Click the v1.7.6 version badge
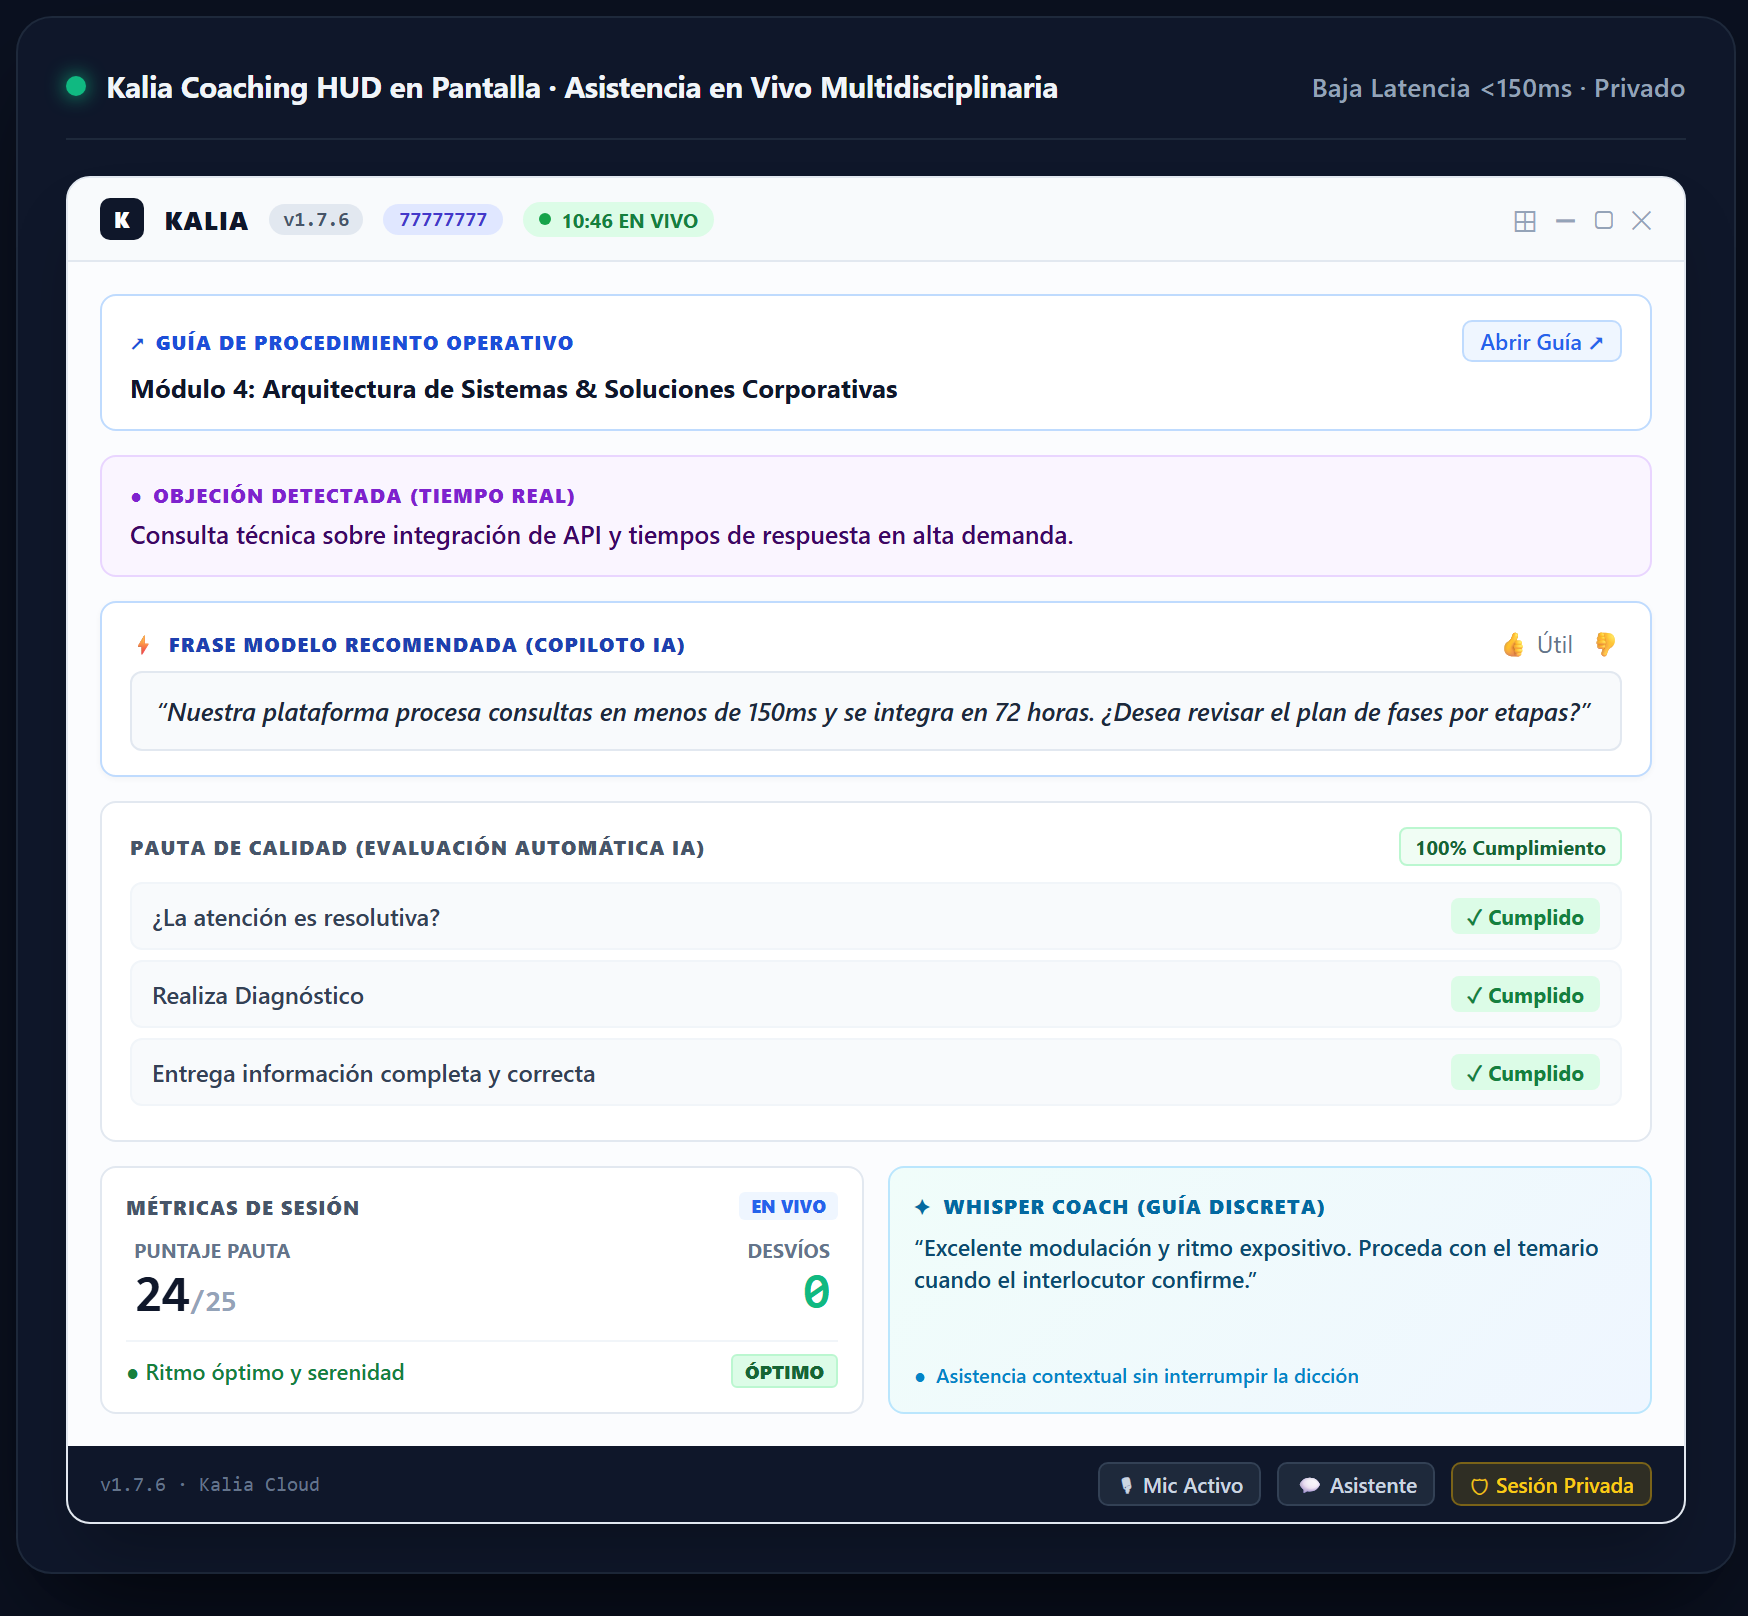 [316, 220]
